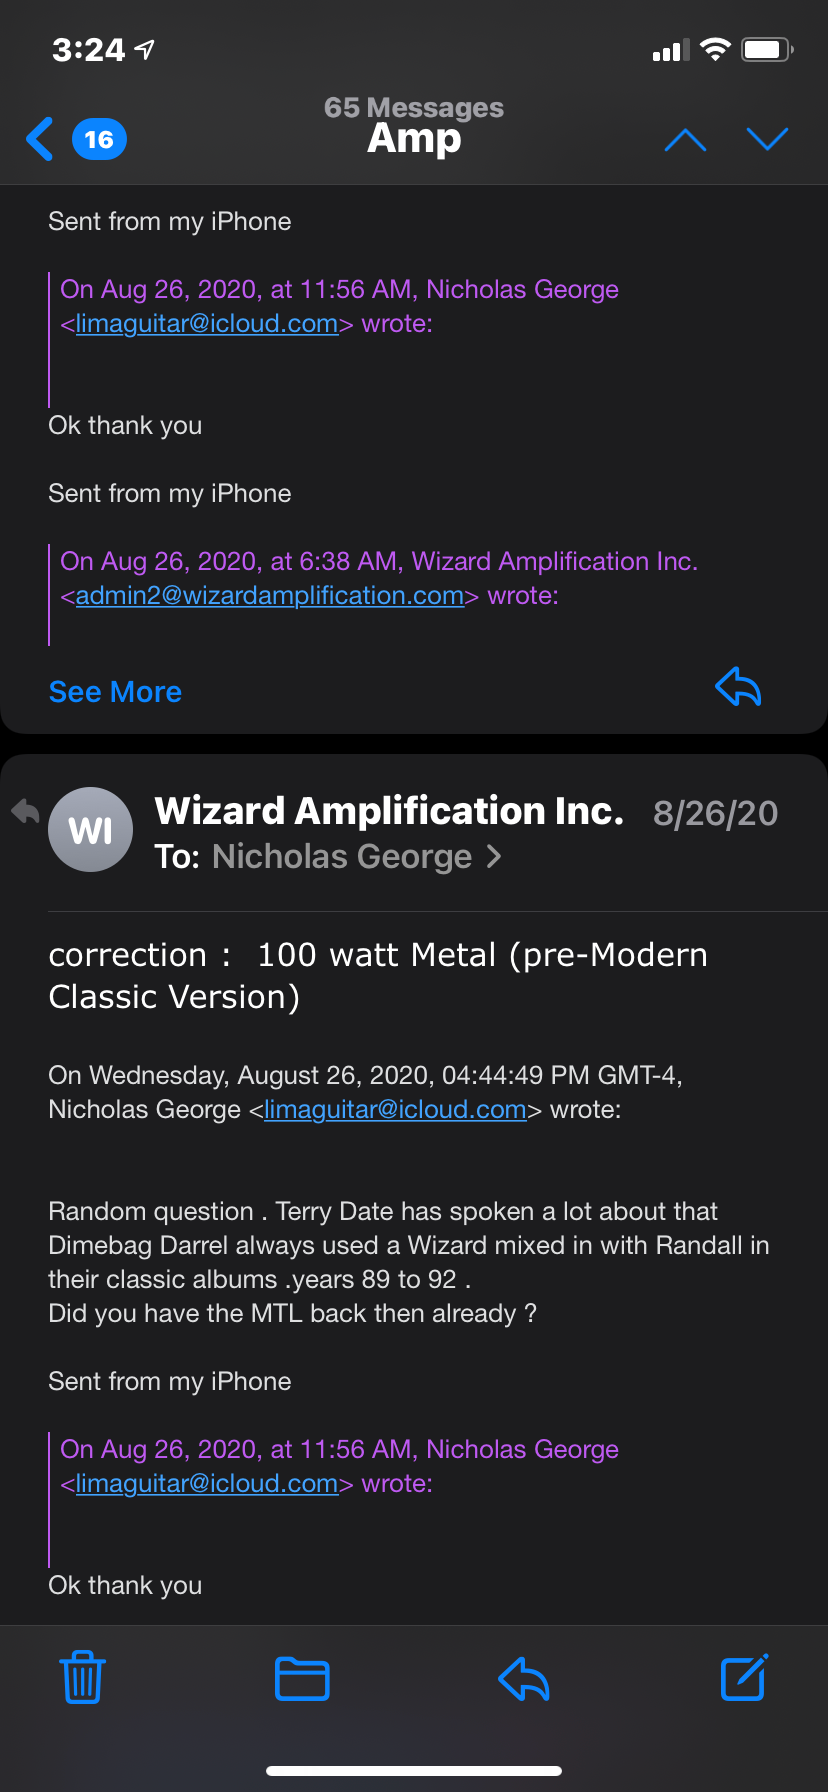This screenshot has height=1792, width=828.
Task: Tap the 8/26/20 message date
Action: [715, 814]
